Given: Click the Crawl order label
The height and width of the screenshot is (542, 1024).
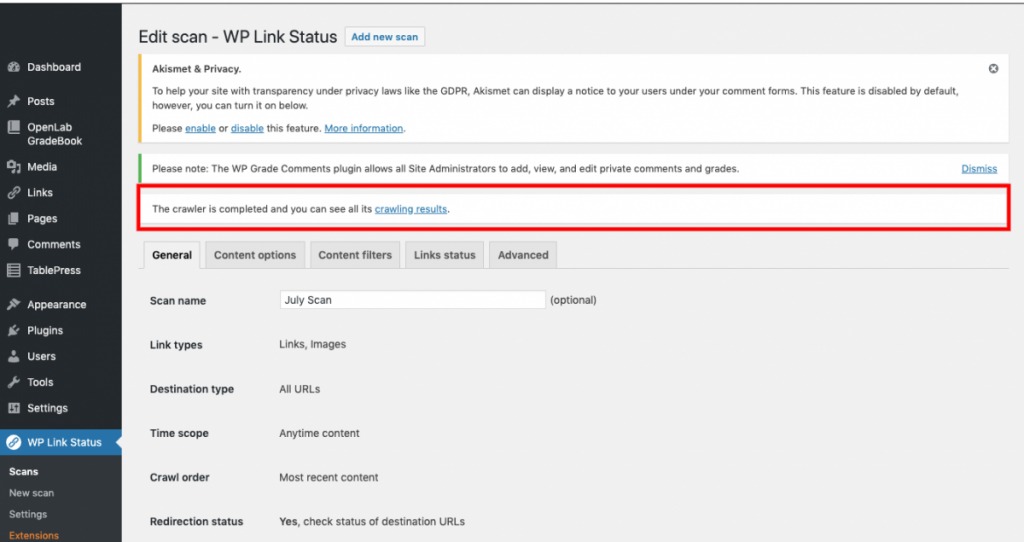Looking at the screenshot, I should coord(179,477).
